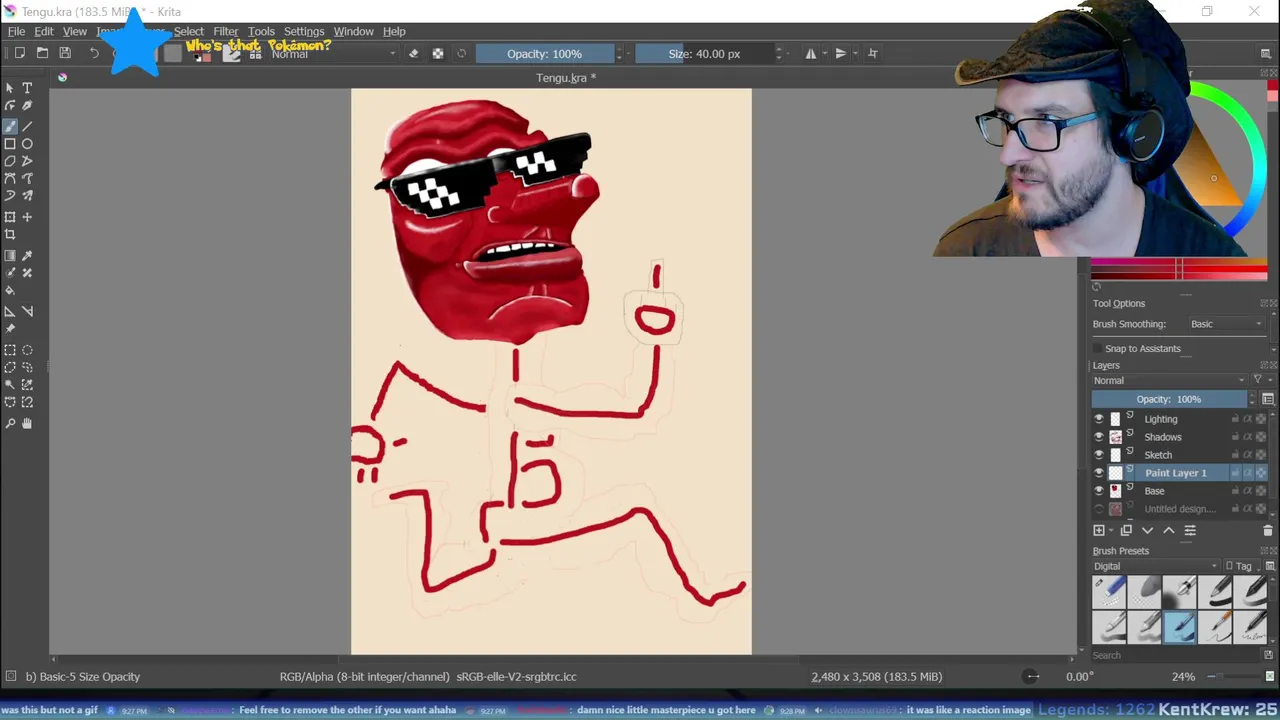Toggle preserve alpha in toolbar
Screen dimensions: 1280x720
[438, 53]
